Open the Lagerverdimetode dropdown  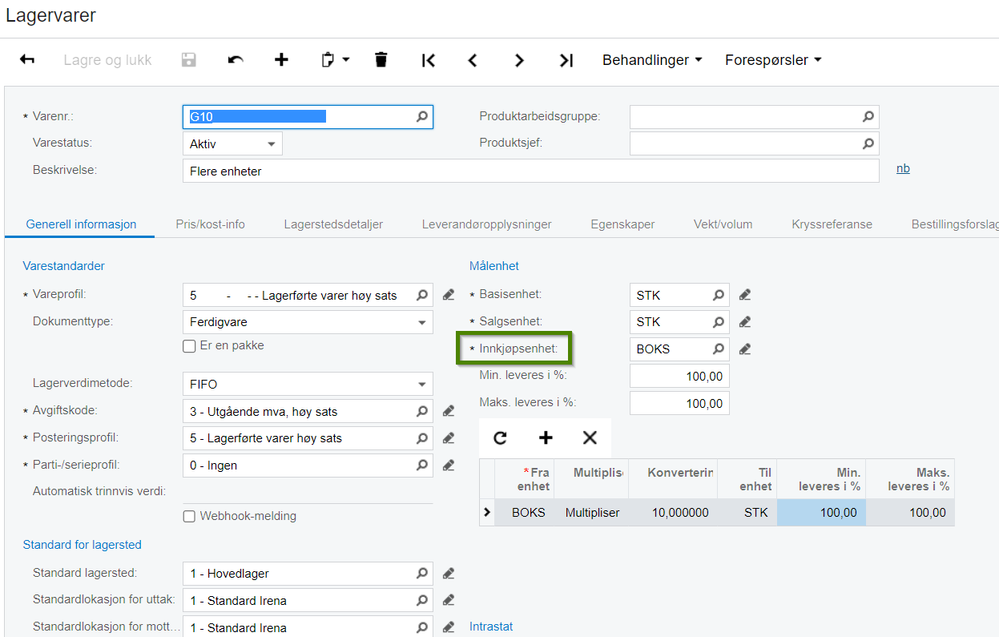coord(308,384)
